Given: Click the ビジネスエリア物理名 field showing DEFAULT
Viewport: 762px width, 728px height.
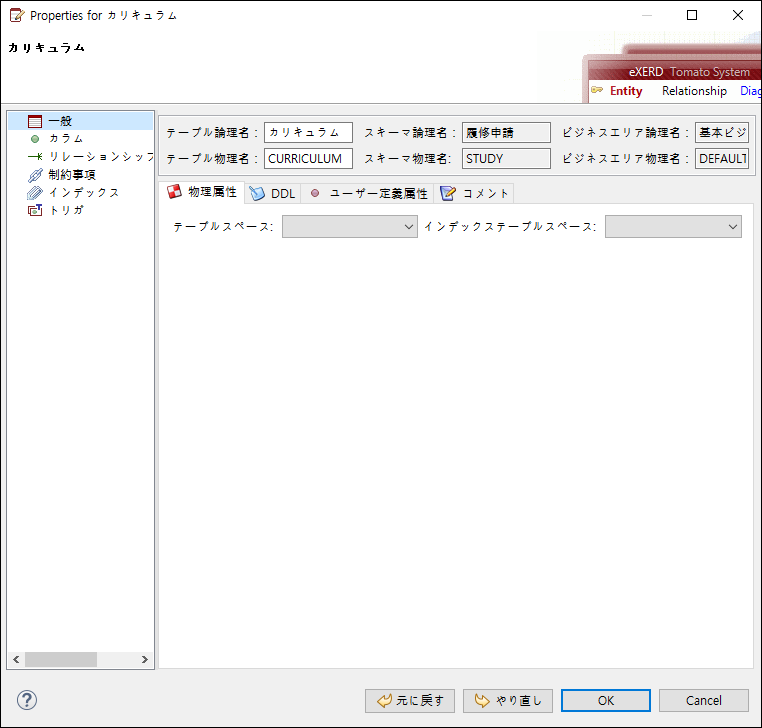Looking at the screenshot, I should (722, 158).
